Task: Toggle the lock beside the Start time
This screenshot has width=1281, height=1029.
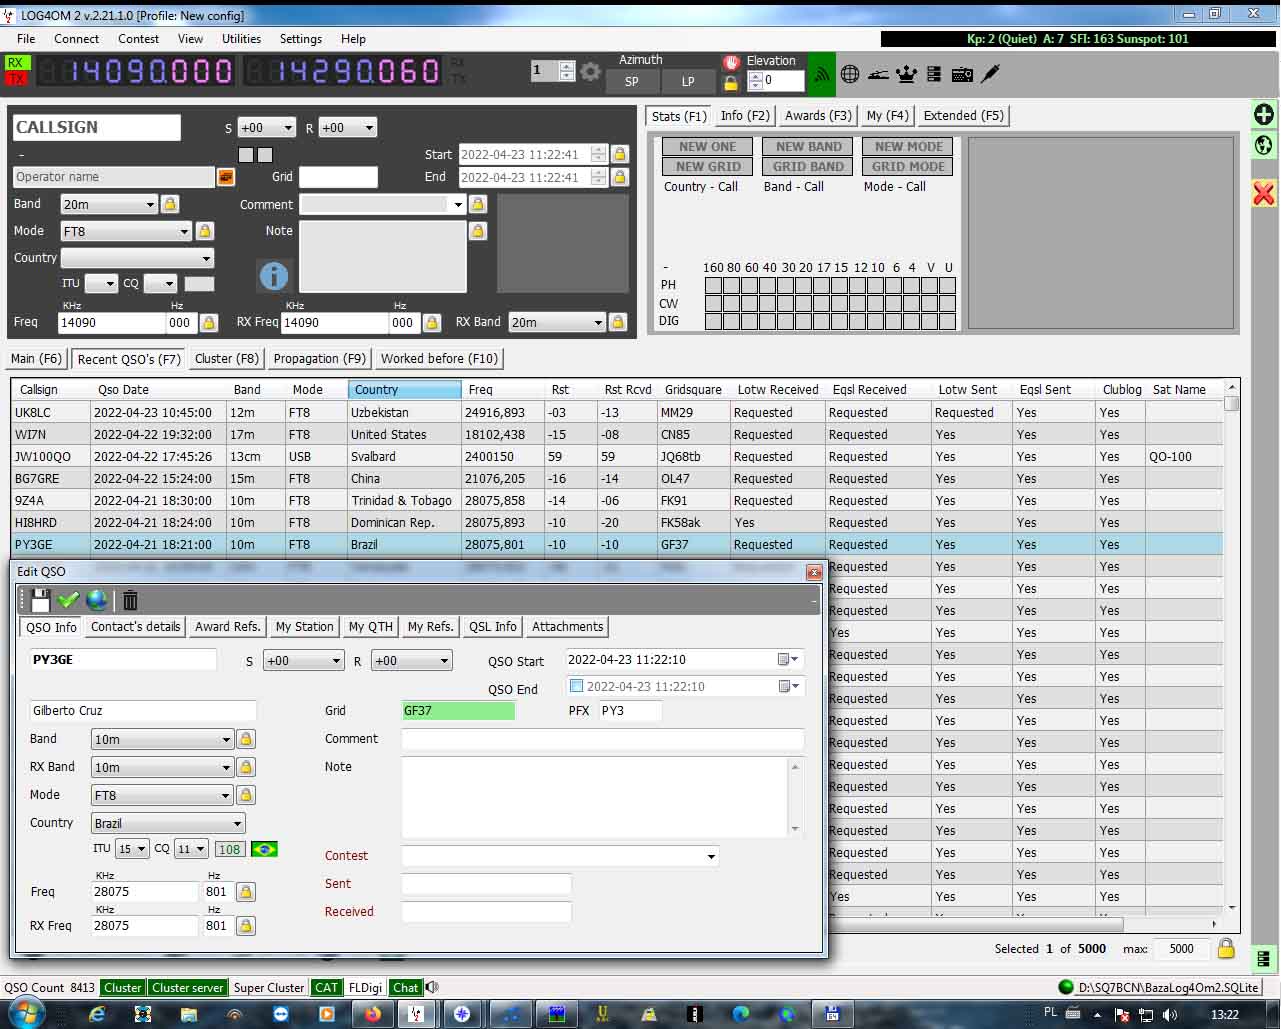Action: 620,154
